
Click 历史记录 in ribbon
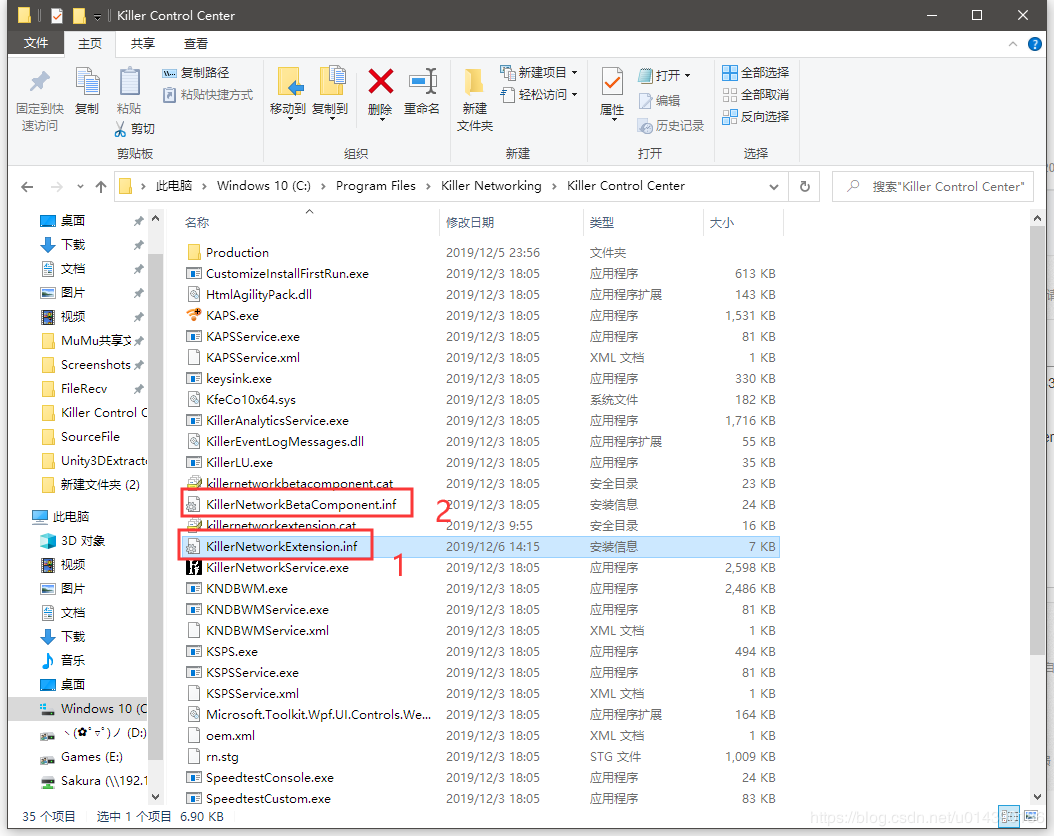point(671,126)
